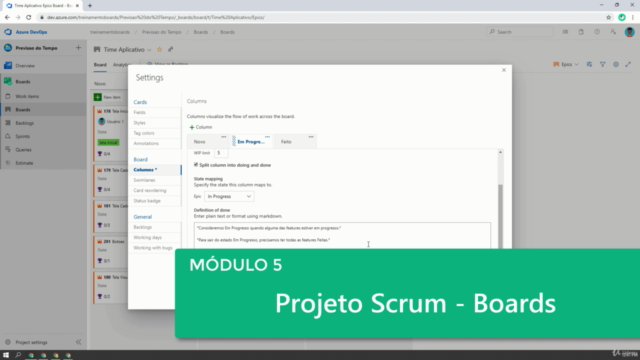Open the help question mark icon
The height and width of the screenshot is (360, 640).
tap(597, 32)
